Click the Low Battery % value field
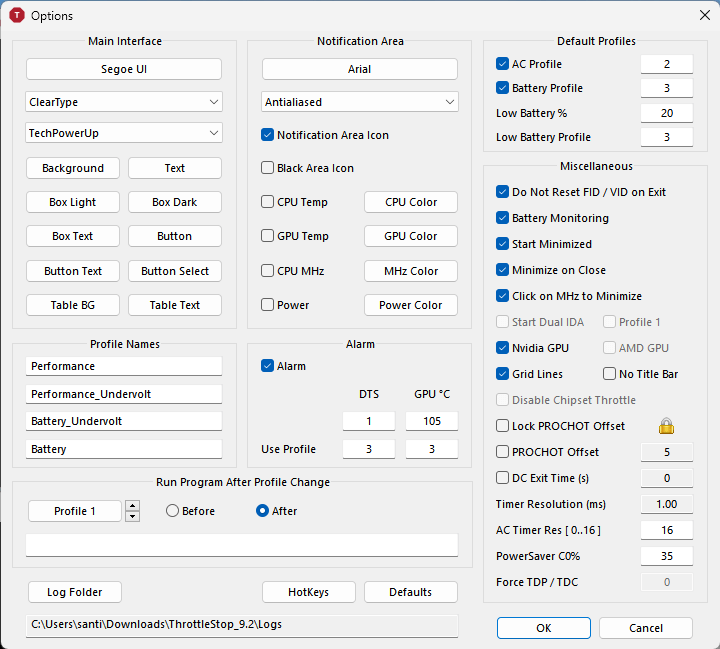This screenshot has width=720, height=649. tap(667, 113)
